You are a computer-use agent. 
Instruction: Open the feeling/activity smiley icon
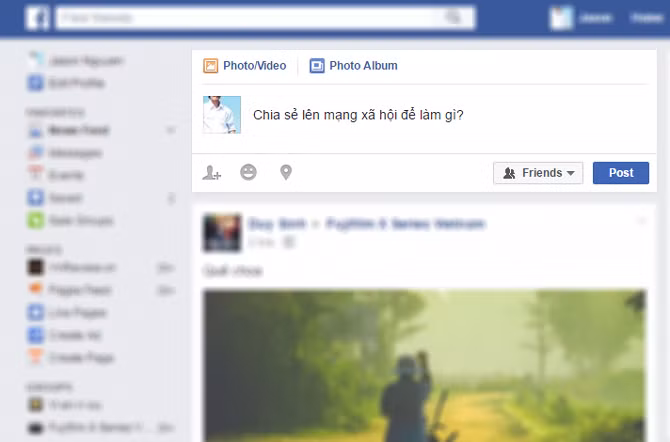coord(248,173)
